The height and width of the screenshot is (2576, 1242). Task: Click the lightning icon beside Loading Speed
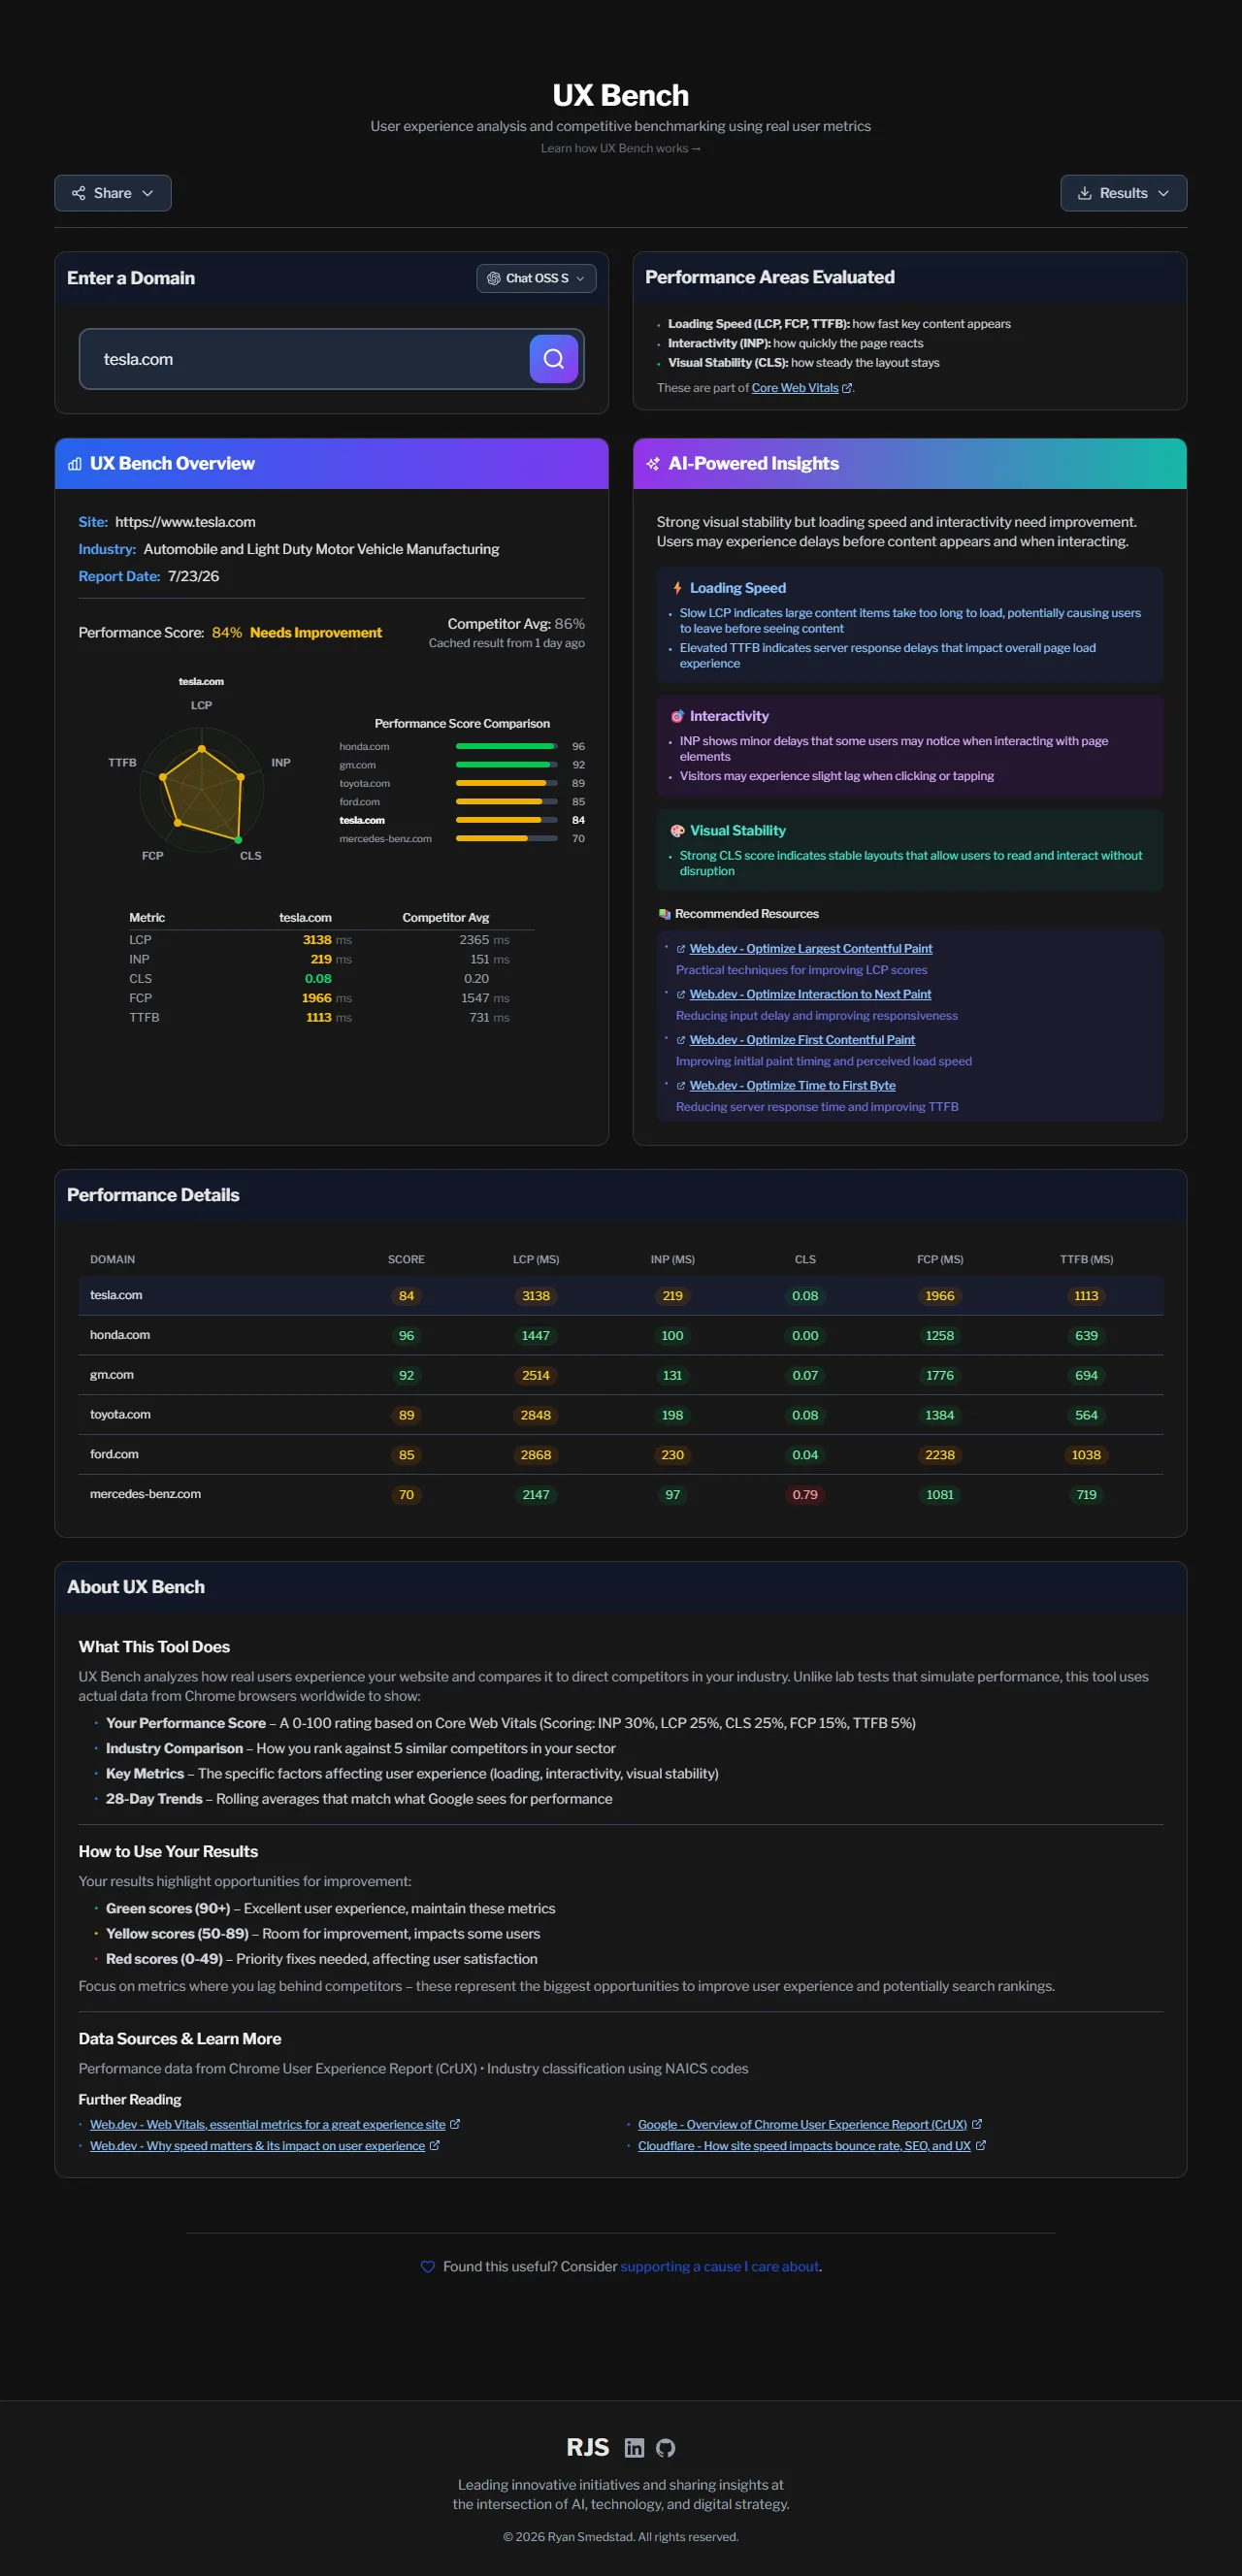tap(677, 588)
